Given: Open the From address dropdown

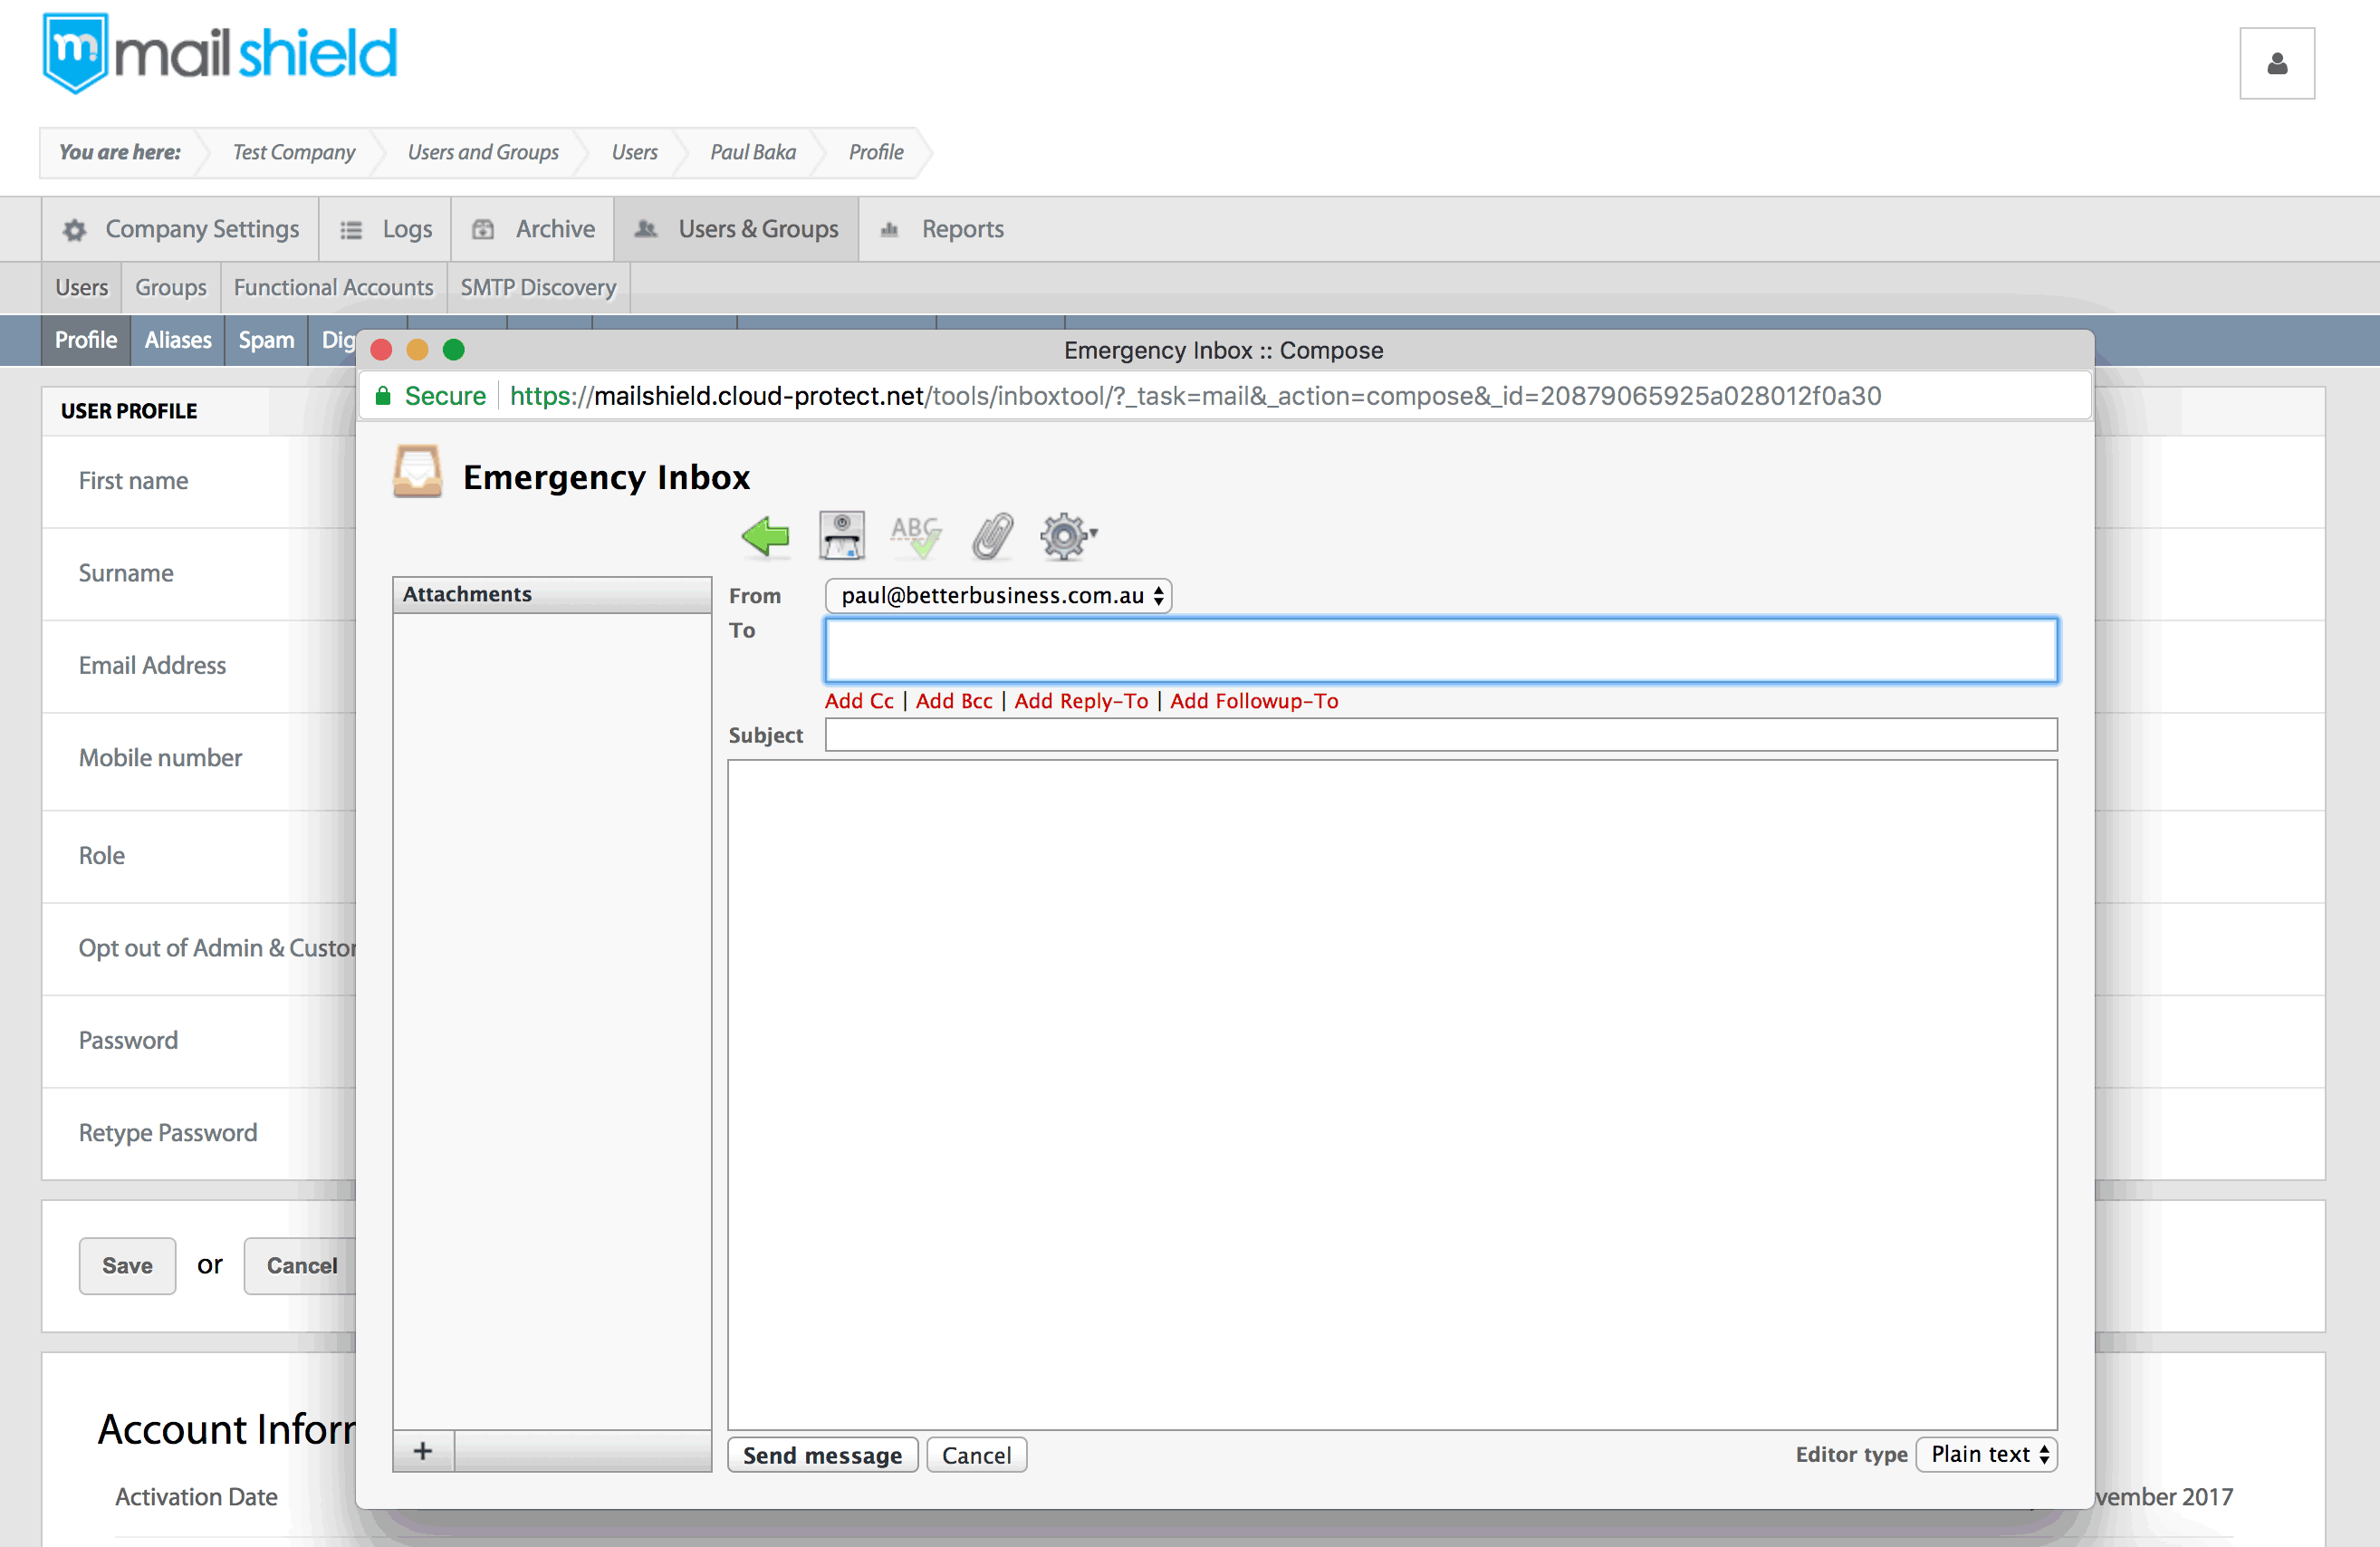Looking at the screenshot, I should tap(998, 596).
